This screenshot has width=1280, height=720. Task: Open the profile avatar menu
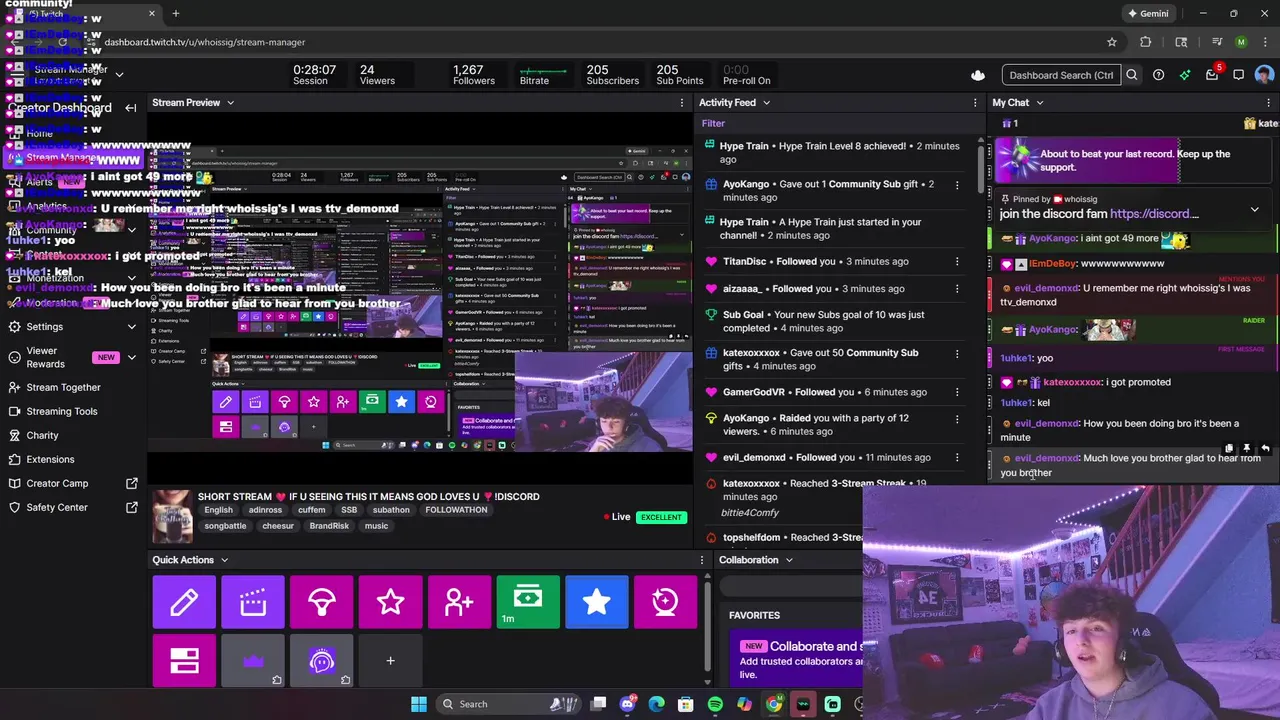(1264, 75)
